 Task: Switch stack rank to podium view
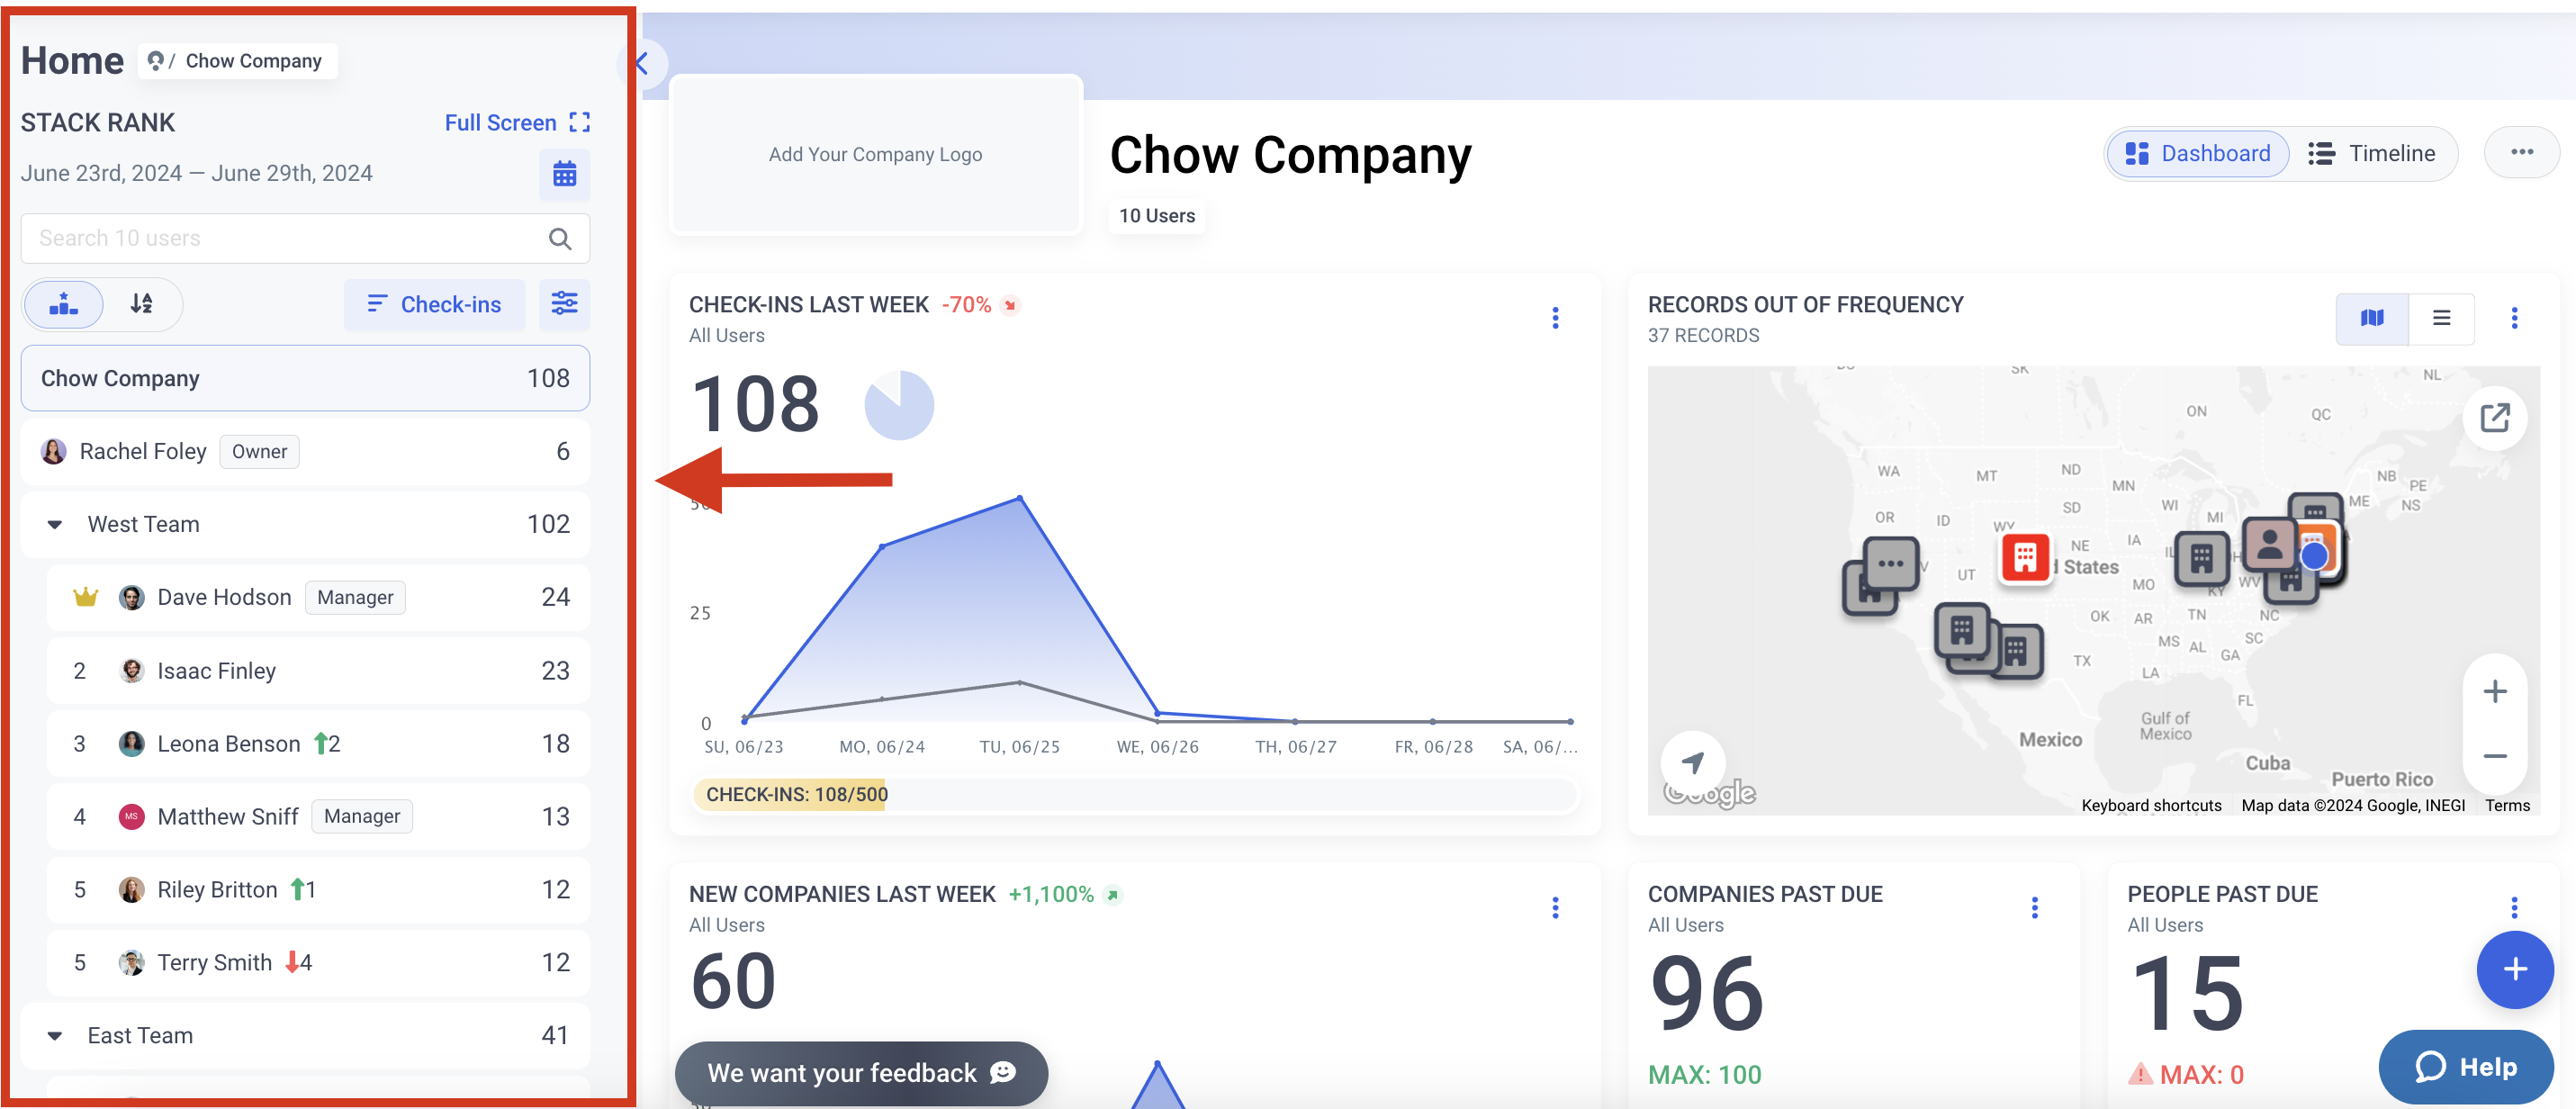click(x=64, y=304)
